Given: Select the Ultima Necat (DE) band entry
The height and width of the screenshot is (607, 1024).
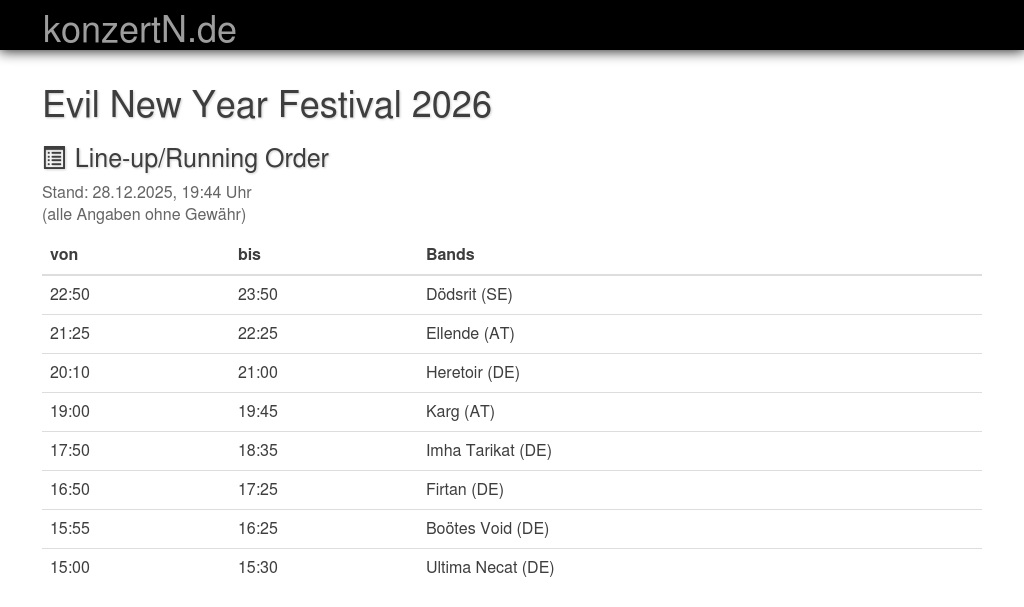Looking at the screenshot, I should click(x=490, y=567).
